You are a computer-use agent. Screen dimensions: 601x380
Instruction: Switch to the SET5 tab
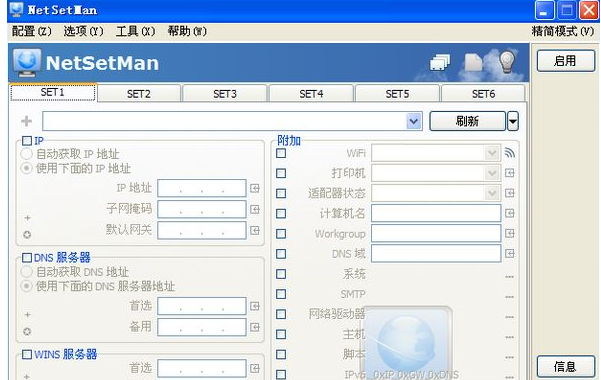pyautogui.click(x=397, y=94)
